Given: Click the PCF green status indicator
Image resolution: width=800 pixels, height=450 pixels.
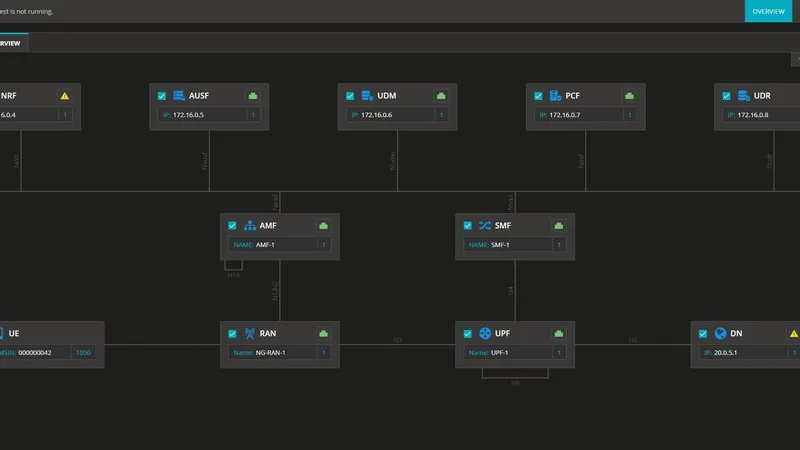Looking at the screenshot, I should tap(629, 96).
